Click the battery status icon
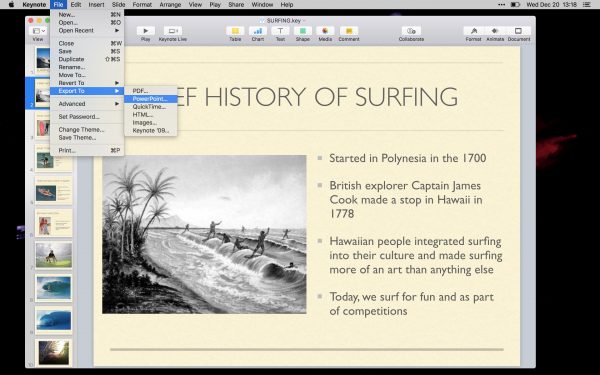 (x=515, y=5)
